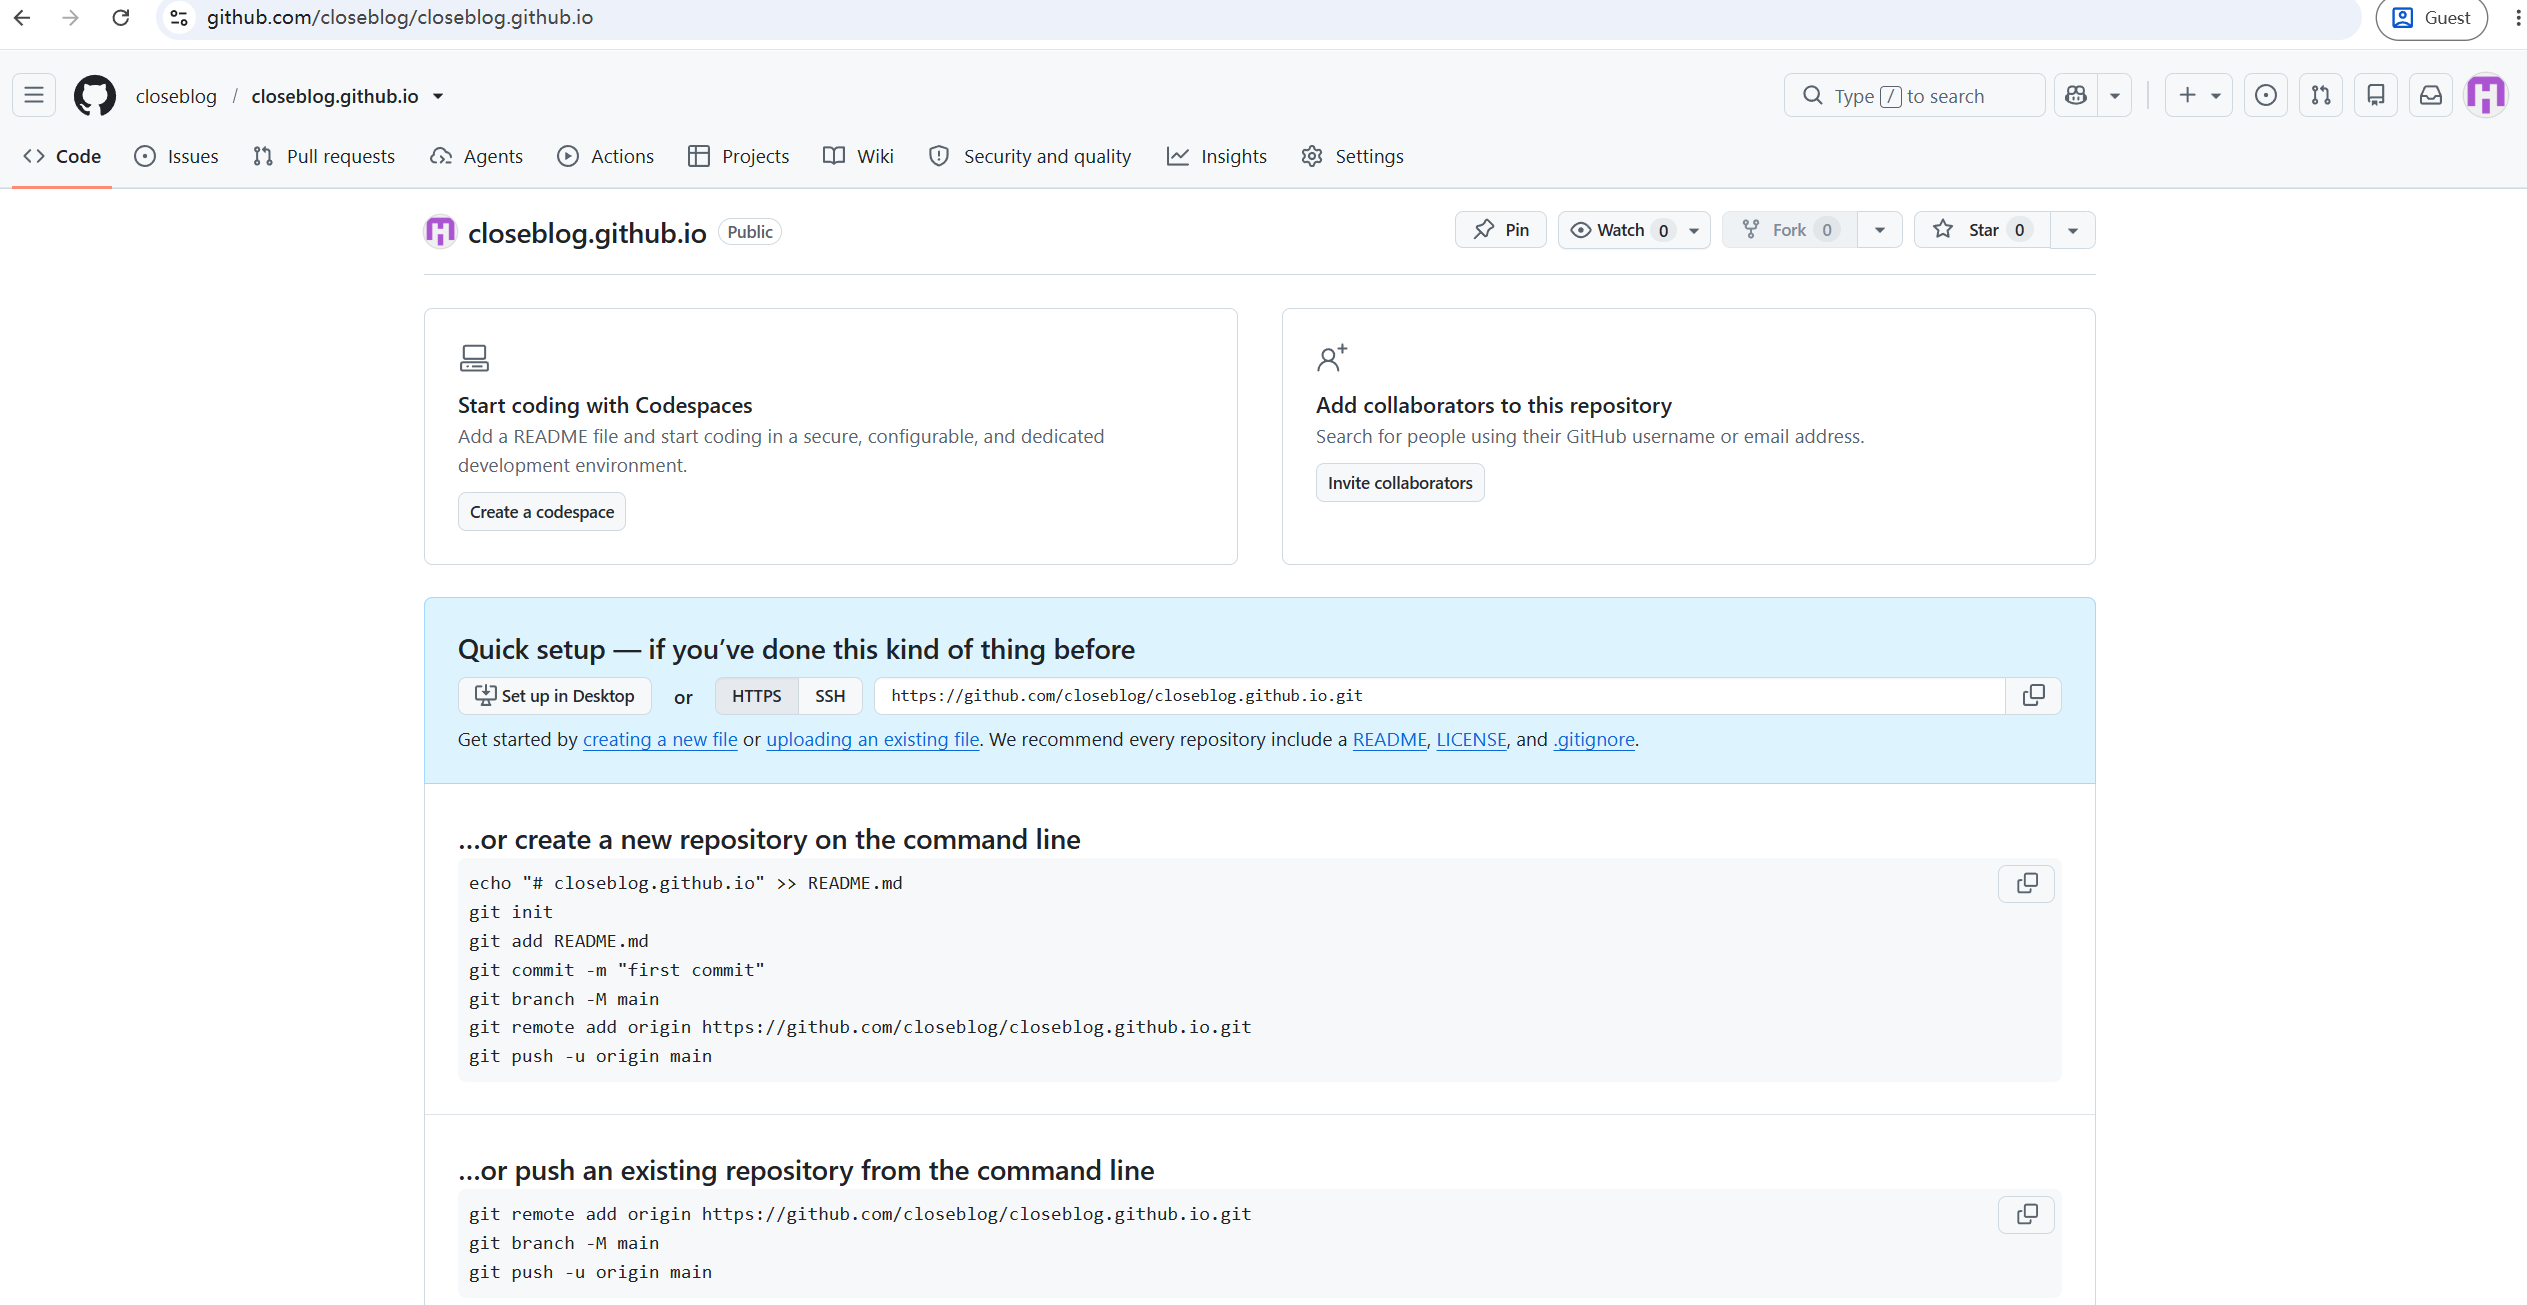The width and height of the screenshot is (2527, 1305).
Task: Click the add collaborator person icon
Action: pos(1332,358)
